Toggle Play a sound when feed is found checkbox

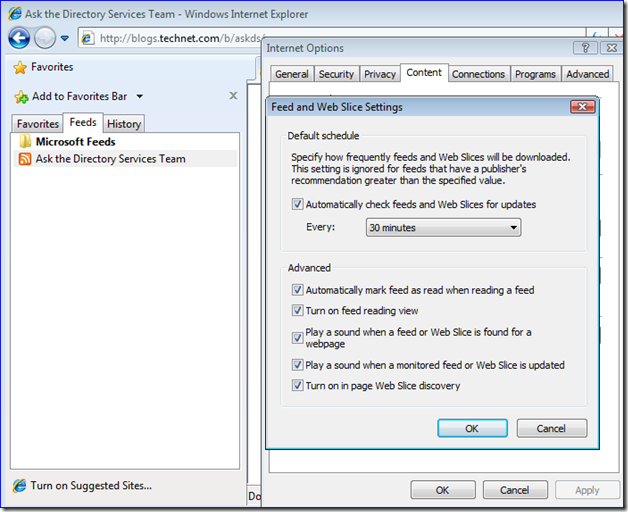[x=297, y=338]
